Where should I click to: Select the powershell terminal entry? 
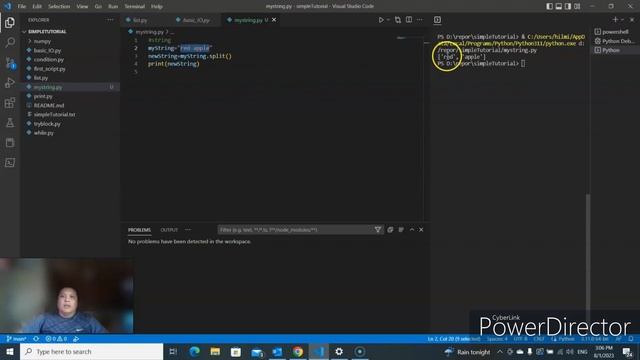tap(614, 31)
